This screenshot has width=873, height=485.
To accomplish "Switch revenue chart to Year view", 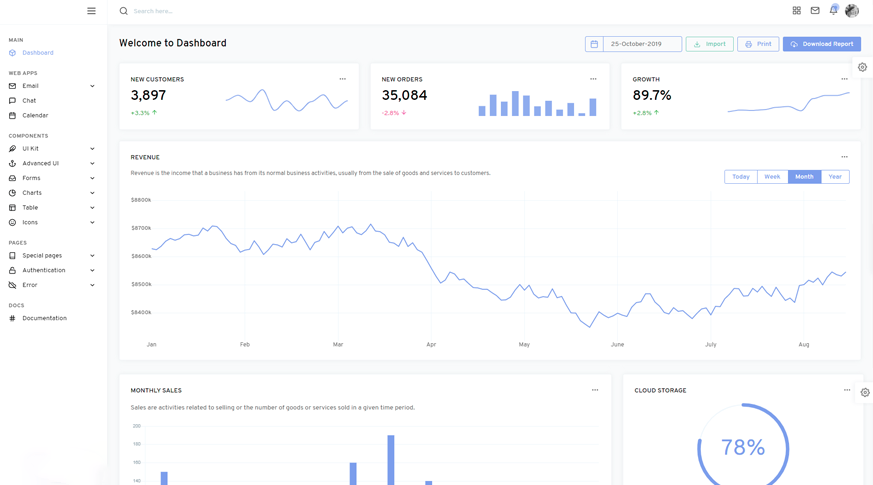I will coord(835,177).
